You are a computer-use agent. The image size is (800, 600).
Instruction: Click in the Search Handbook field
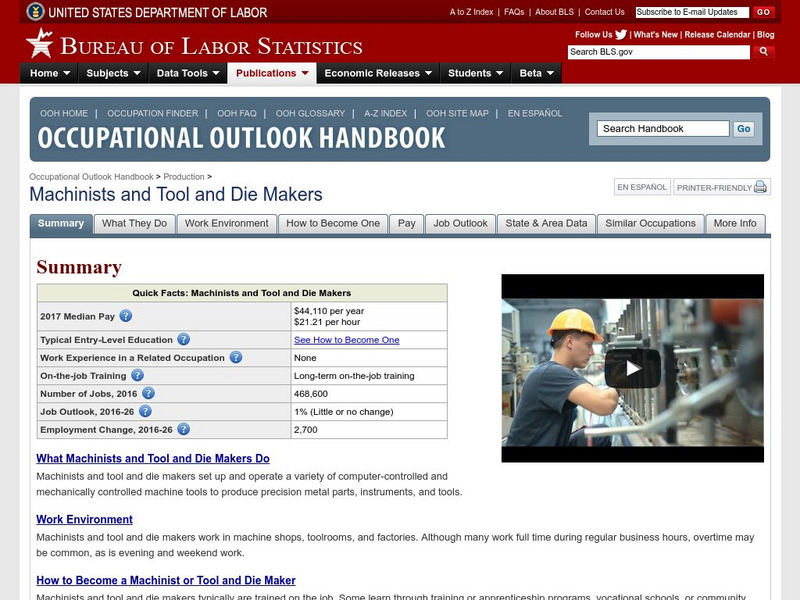pyautogui.click(x=663, y=129)
